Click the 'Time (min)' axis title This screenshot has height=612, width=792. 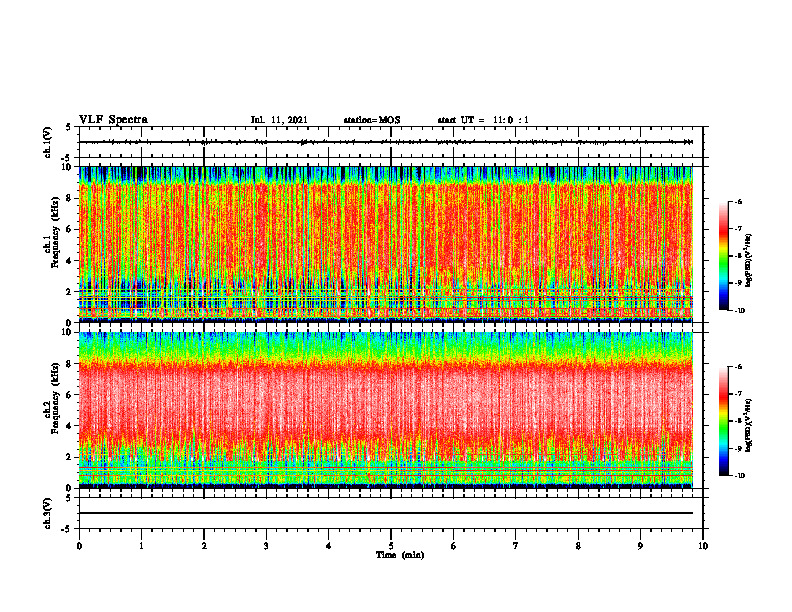400,555
